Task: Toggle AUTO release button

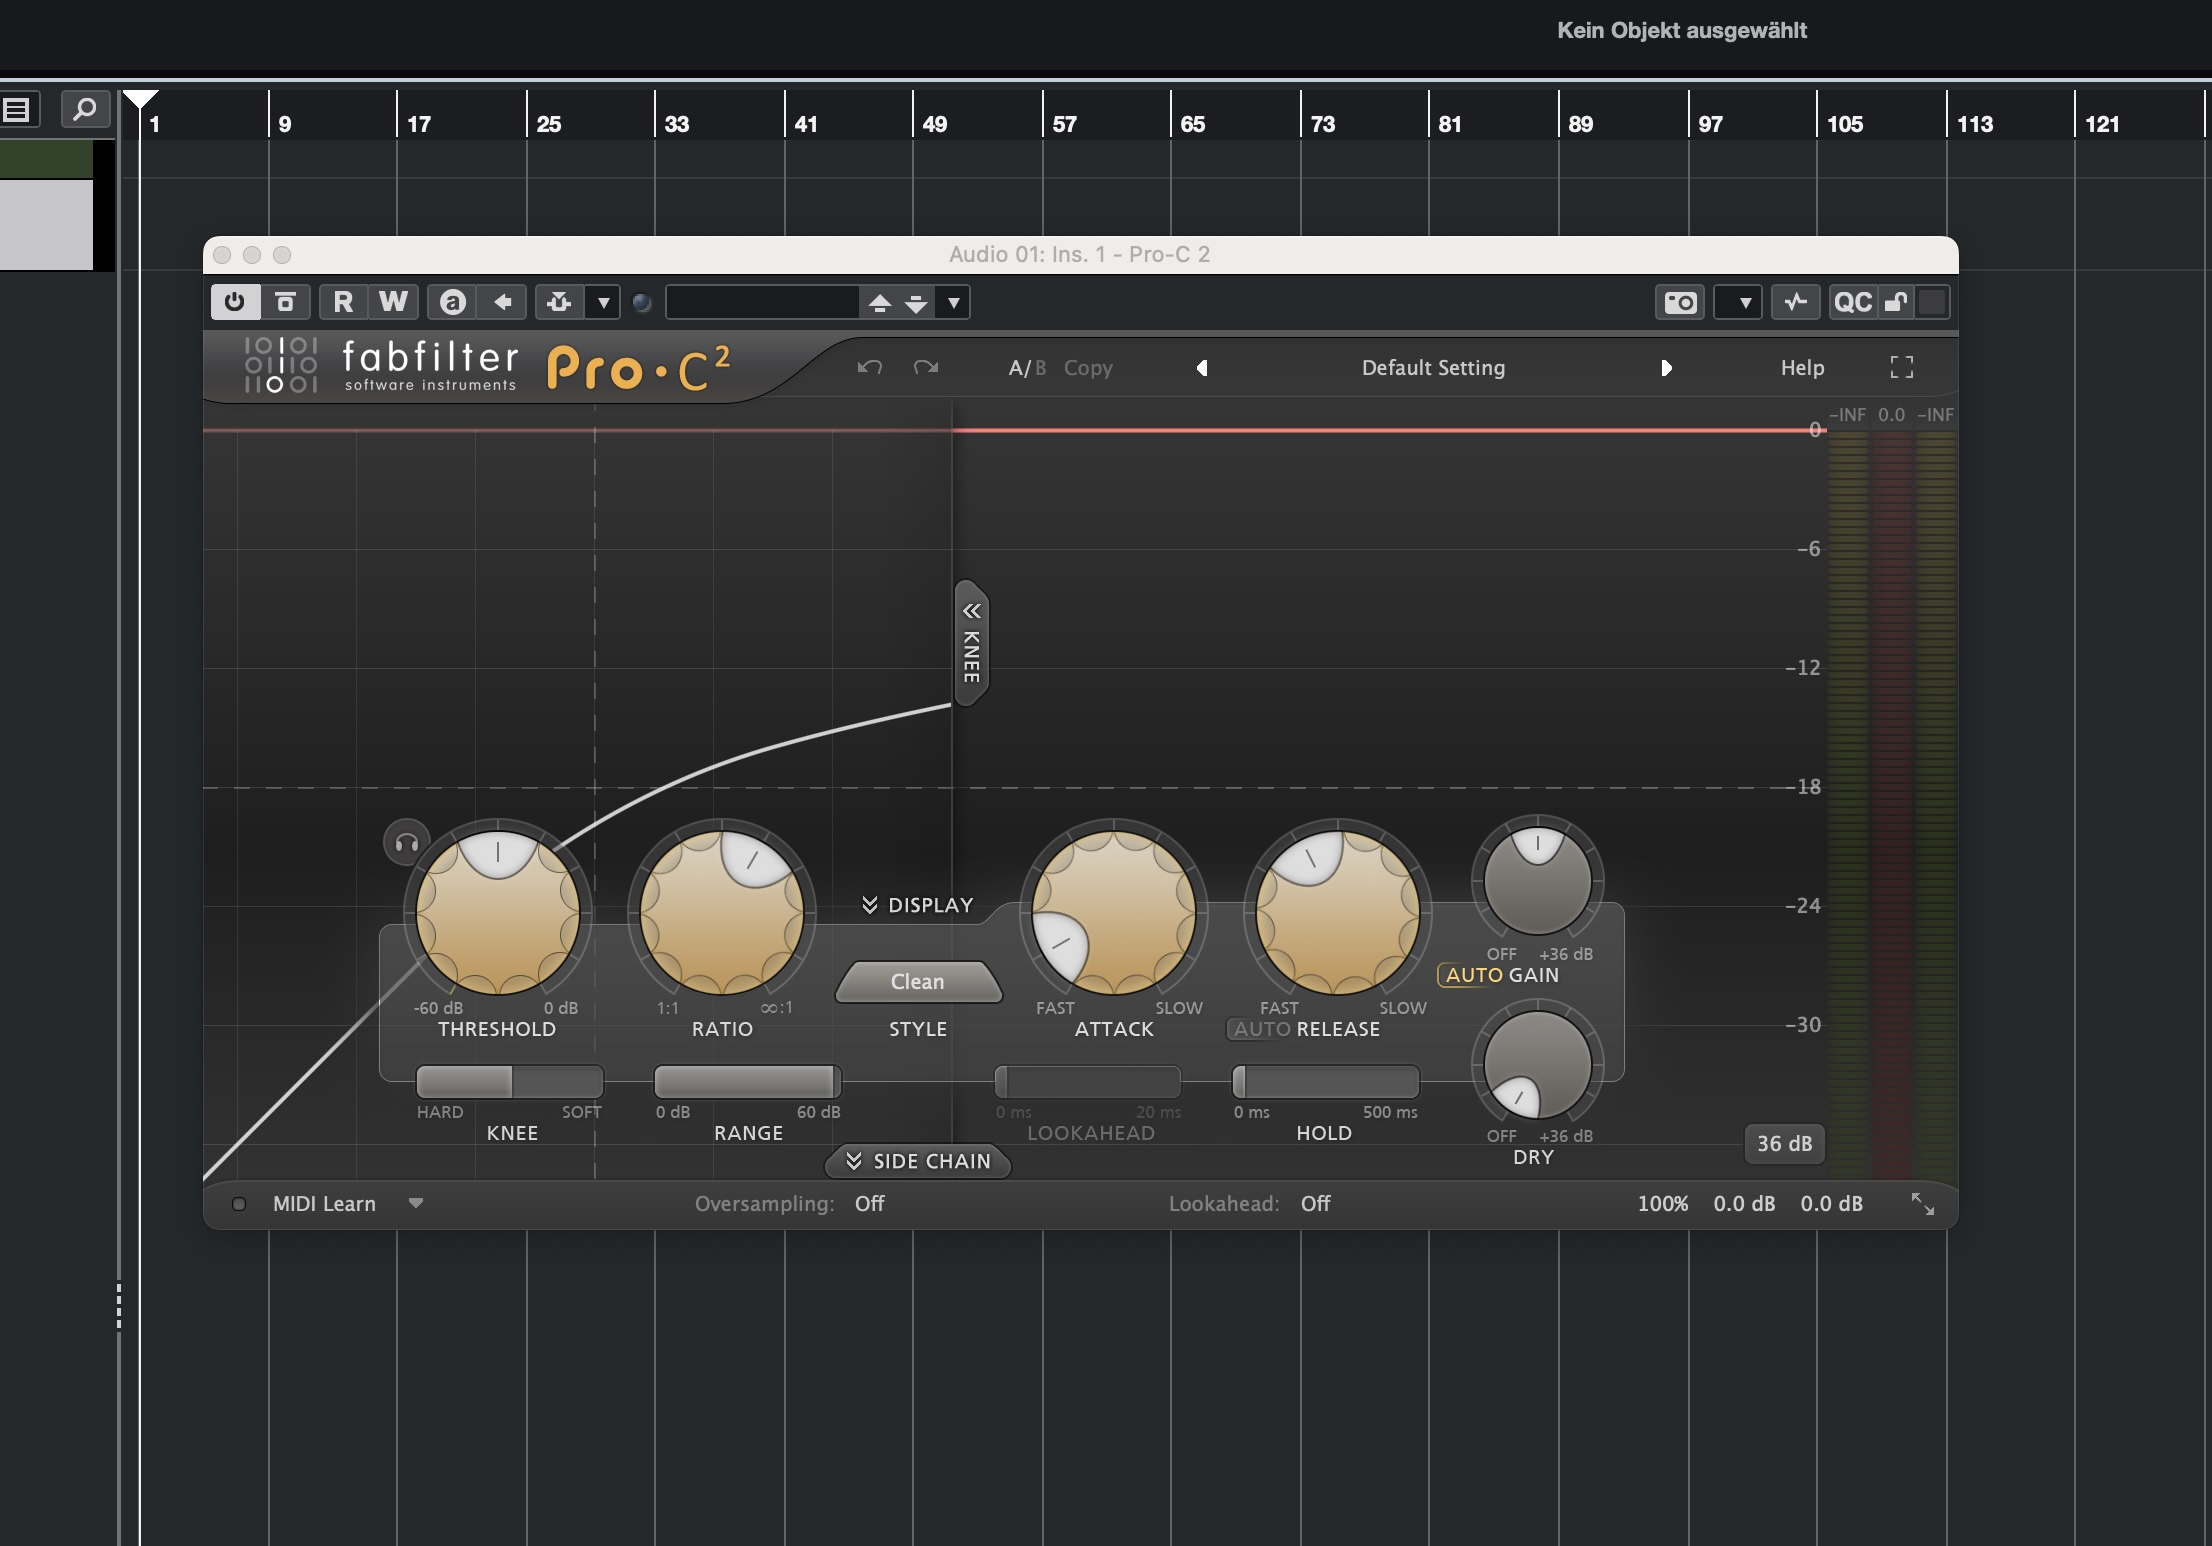Action: click(1261, 1029)
